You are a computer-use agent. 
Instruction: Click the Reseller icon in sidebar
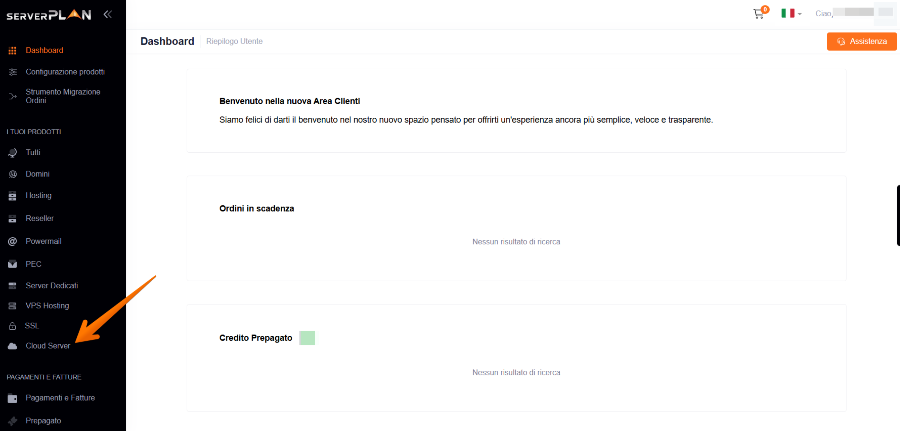[12, 218]
